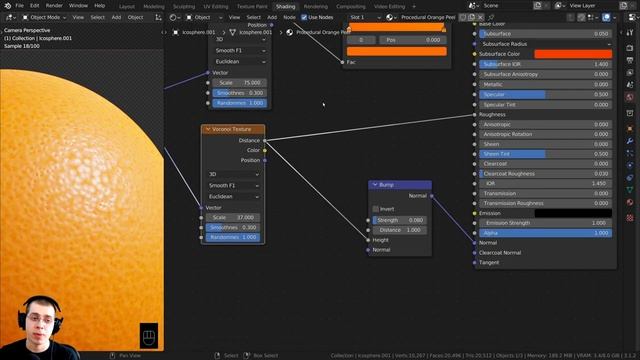Open the Help menu
Screen dimensions: 640x360
click(x=100, y=6)
